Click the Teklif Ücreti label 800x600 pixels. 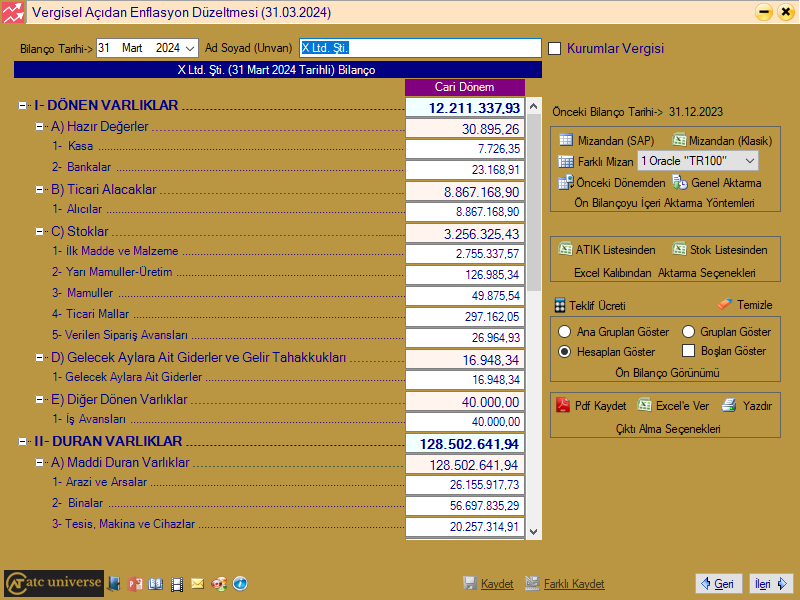(x=597, y=306)
